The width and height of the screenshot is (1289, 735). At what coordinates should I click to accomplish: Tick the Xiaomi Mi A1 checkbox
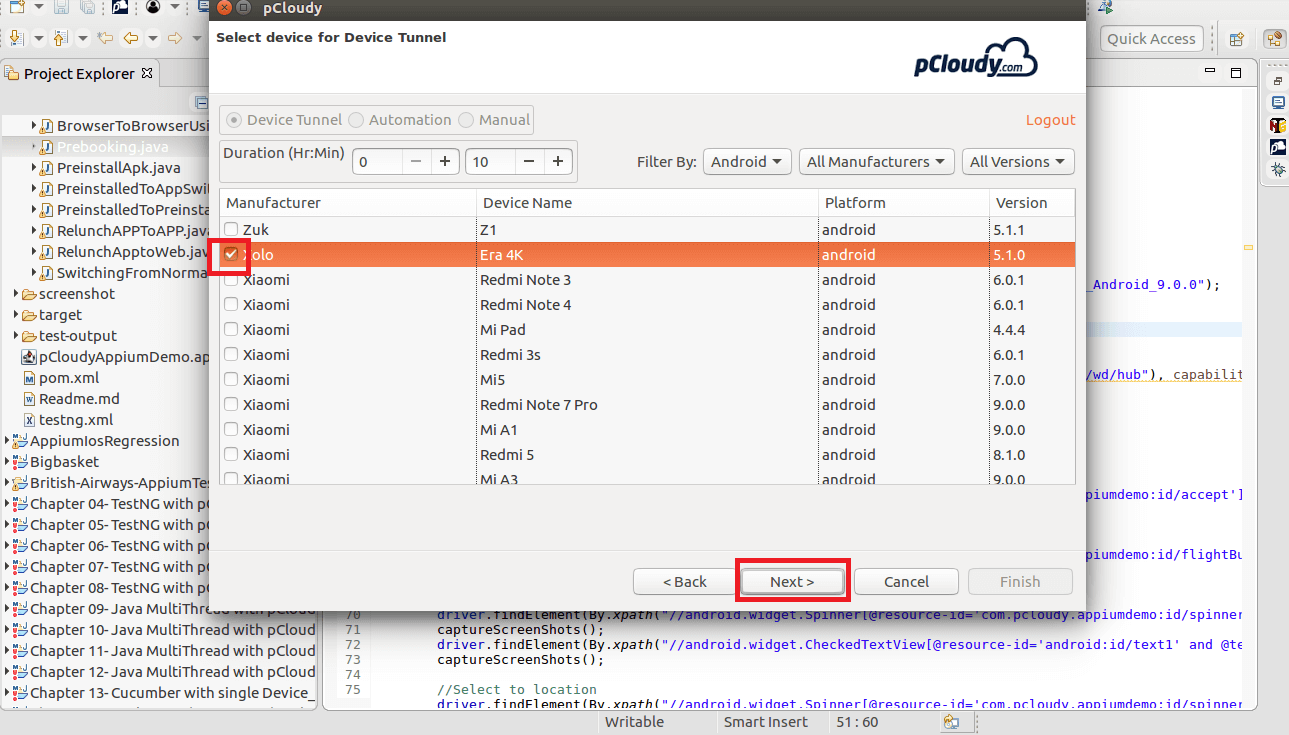click(x=231, y=430)
